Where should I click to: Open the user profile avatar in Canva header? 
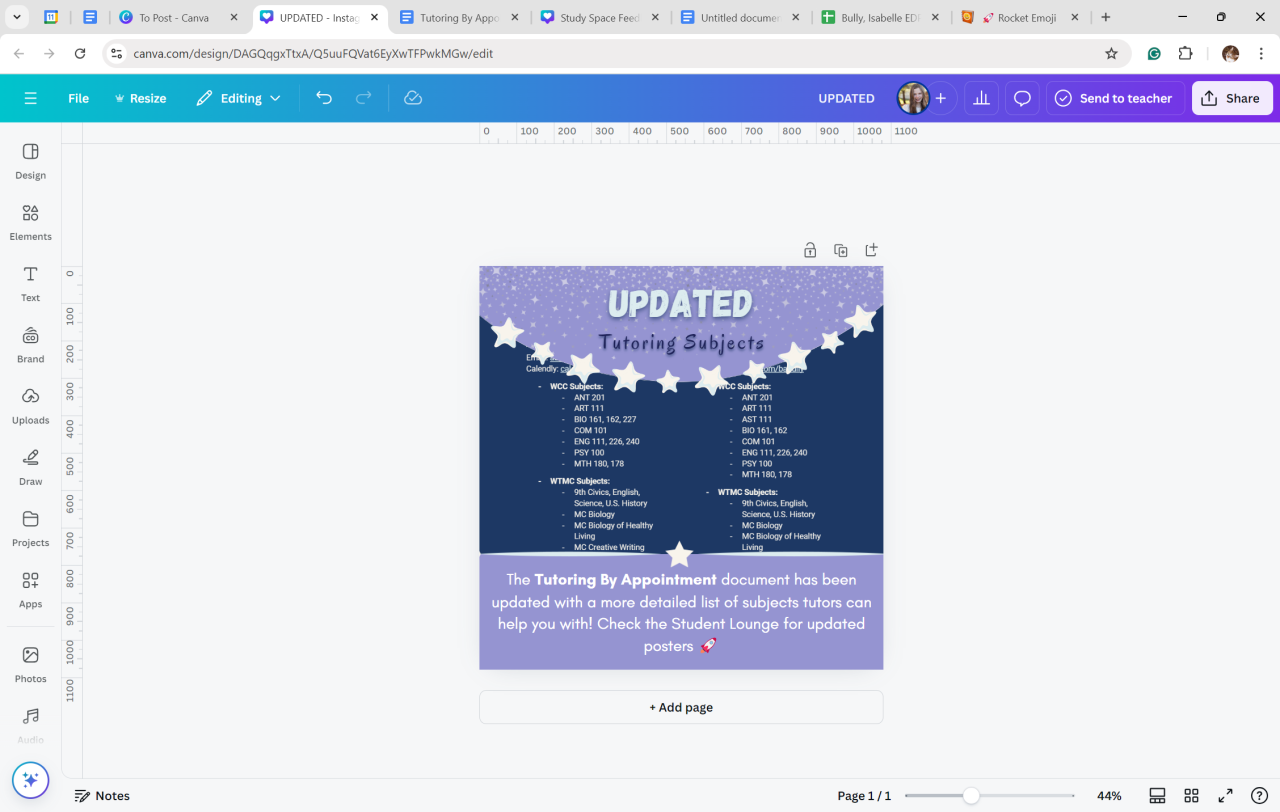(x=913, y=98)
